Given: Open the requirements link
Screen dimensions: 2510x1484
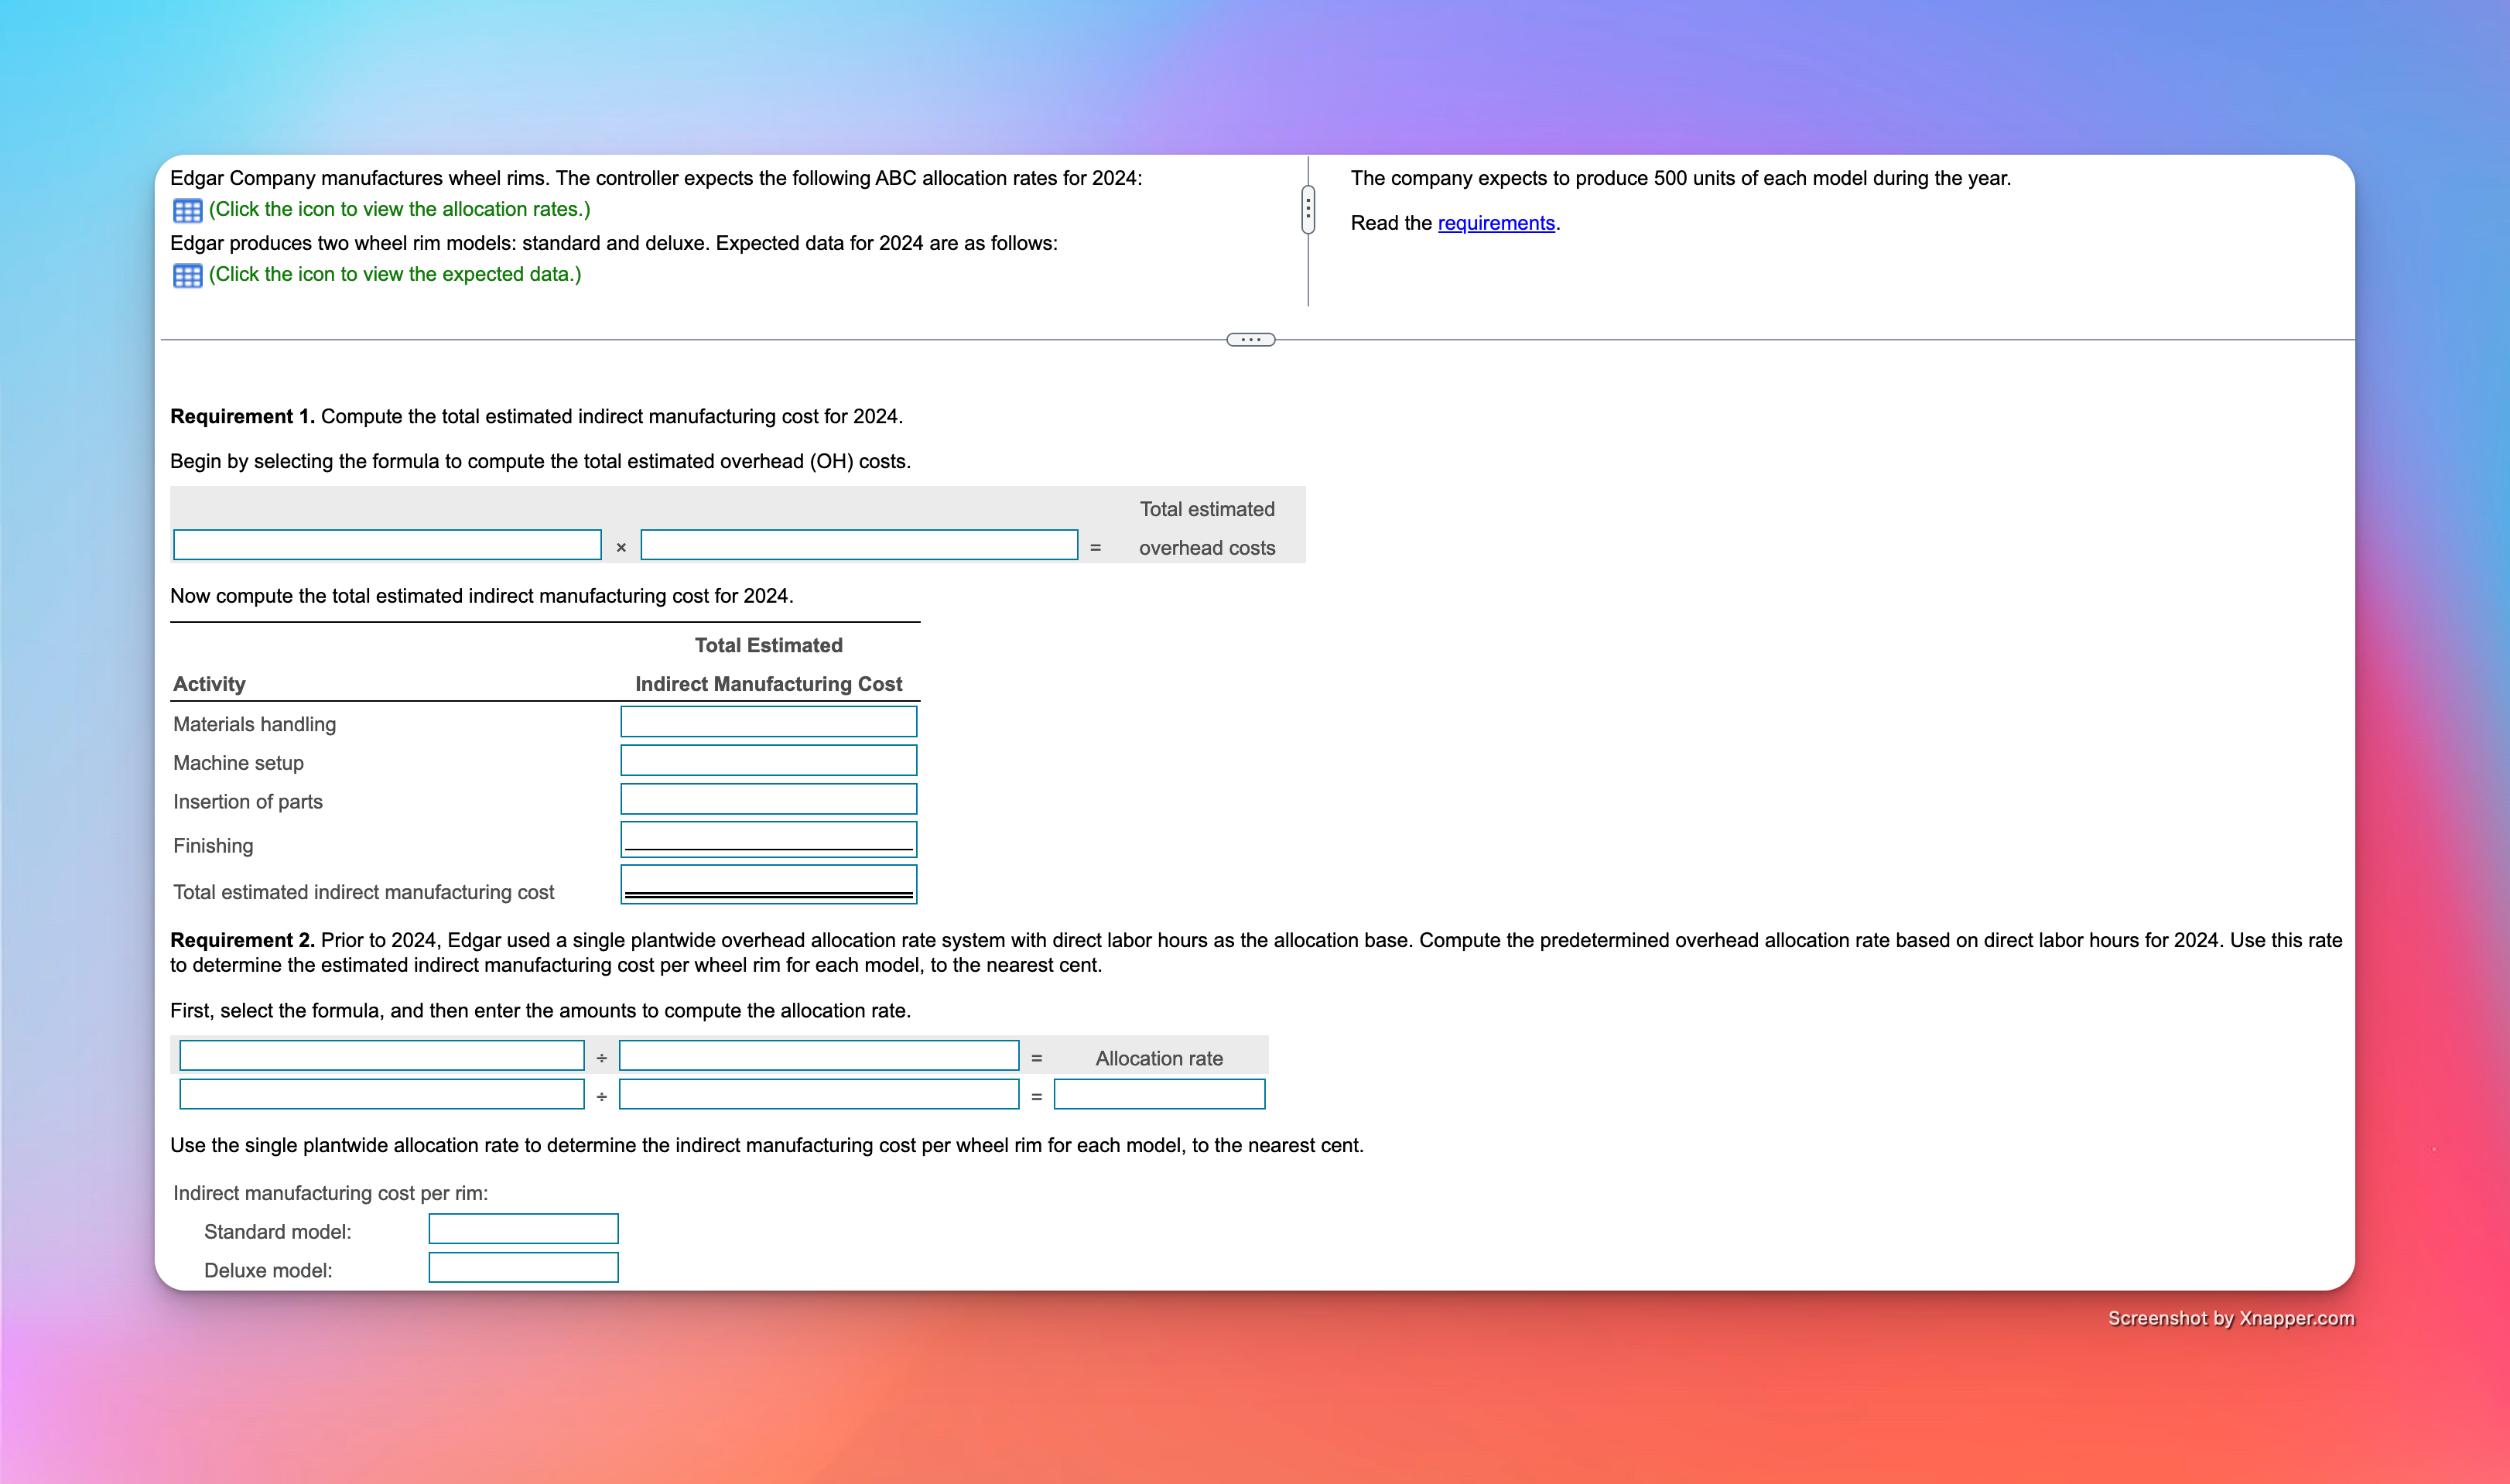Looking at the screenshot, I should pyautogui.click(x=1495, y=223).
